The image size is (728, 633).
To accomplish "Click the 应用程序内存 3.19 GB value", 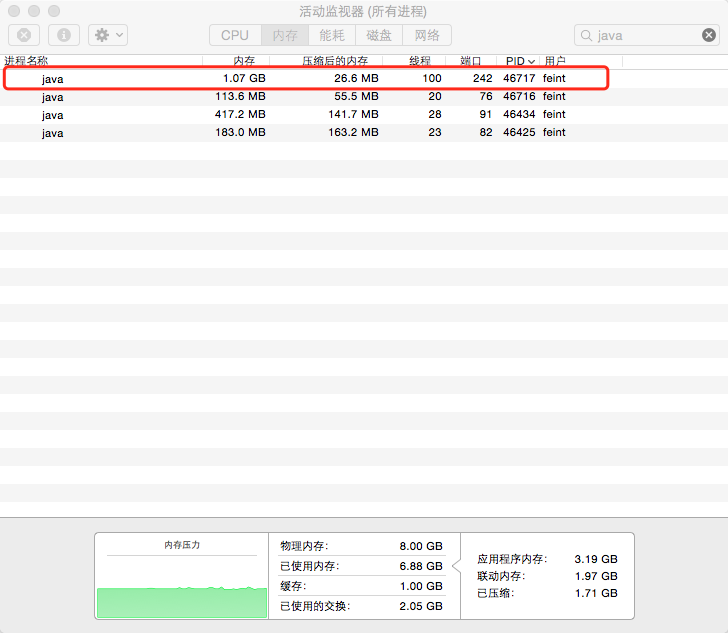I will pos(596,559).
